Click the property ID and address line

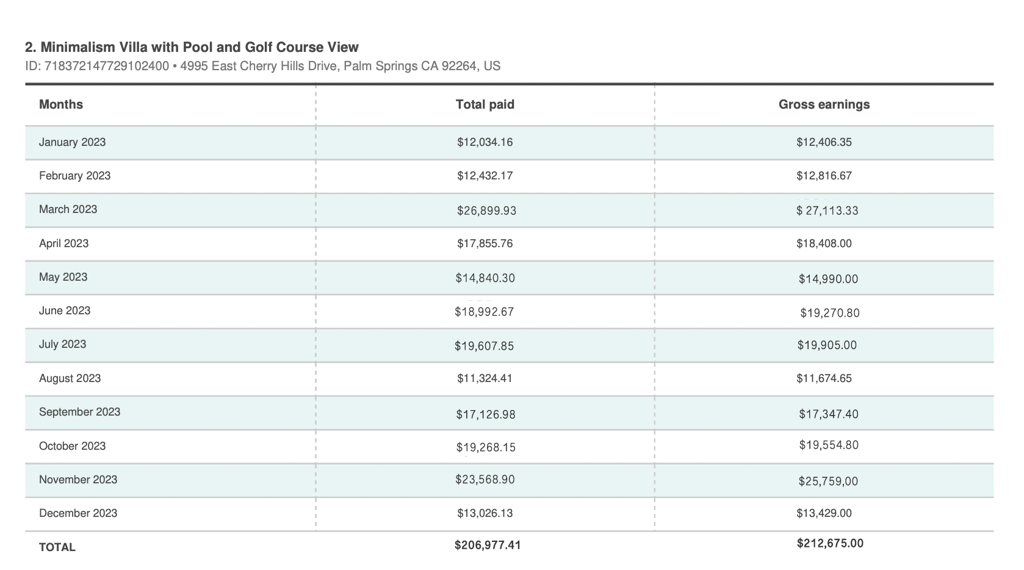tap(263, 66)
